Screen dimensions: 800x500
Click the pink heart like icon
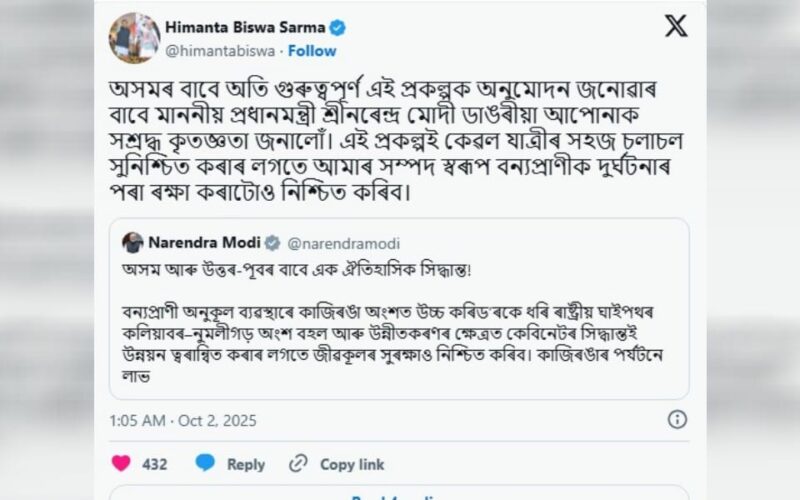(x=120, y=463)
